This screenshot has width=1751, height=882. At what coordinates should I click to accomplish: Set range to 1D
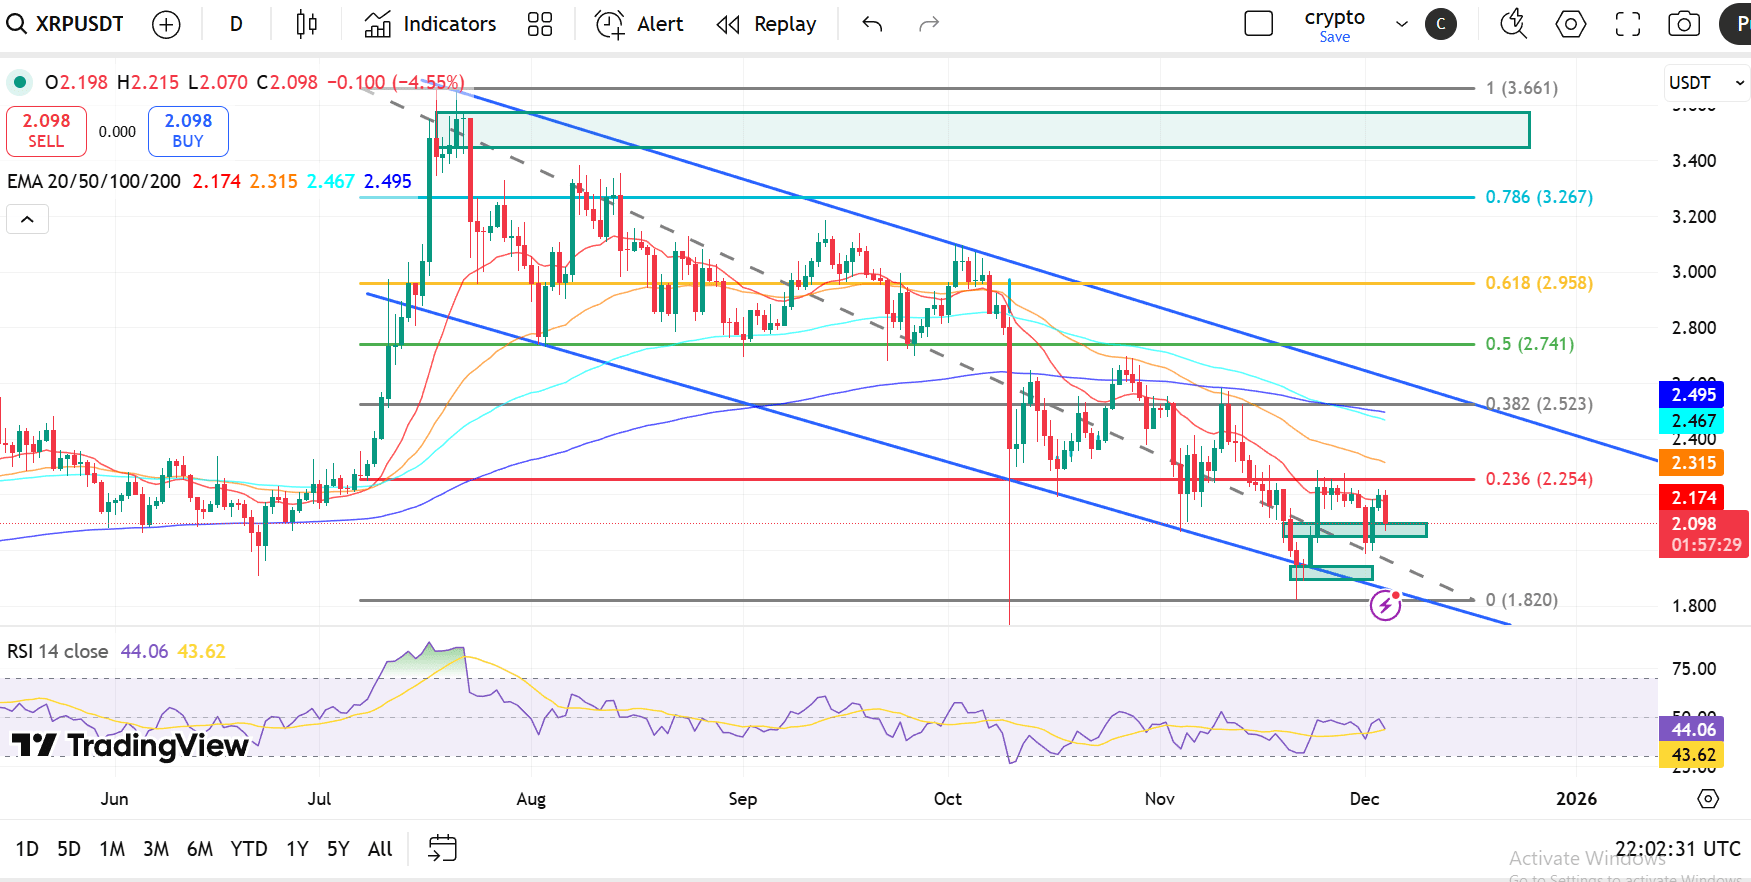[x=27, y=849]
